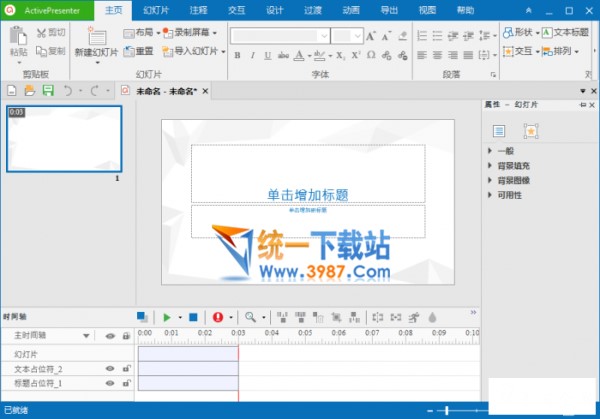Toggle bold formatting B
Screen dimensions: 600x419
pos(237,55)
